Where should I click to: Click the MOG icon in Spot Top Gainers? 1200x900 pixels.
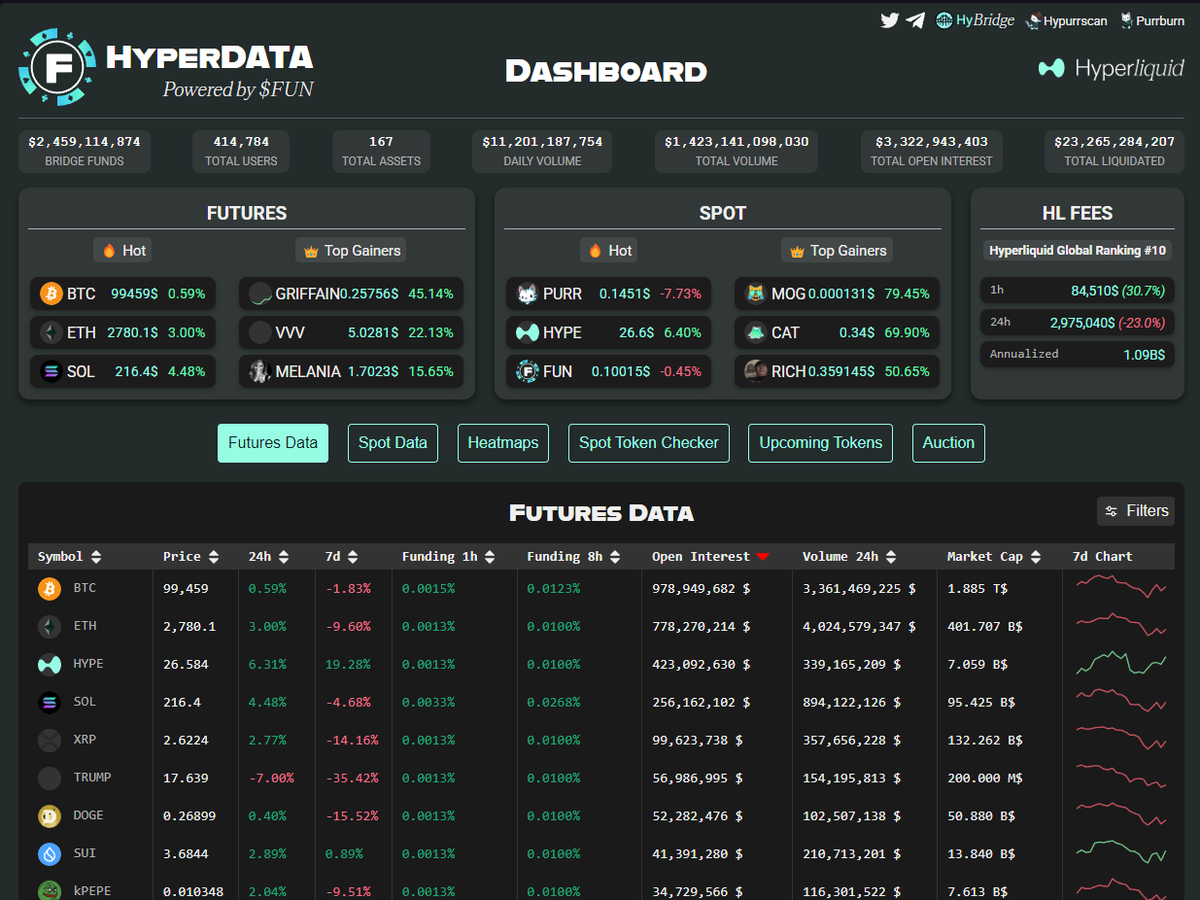tap(755, 294)
